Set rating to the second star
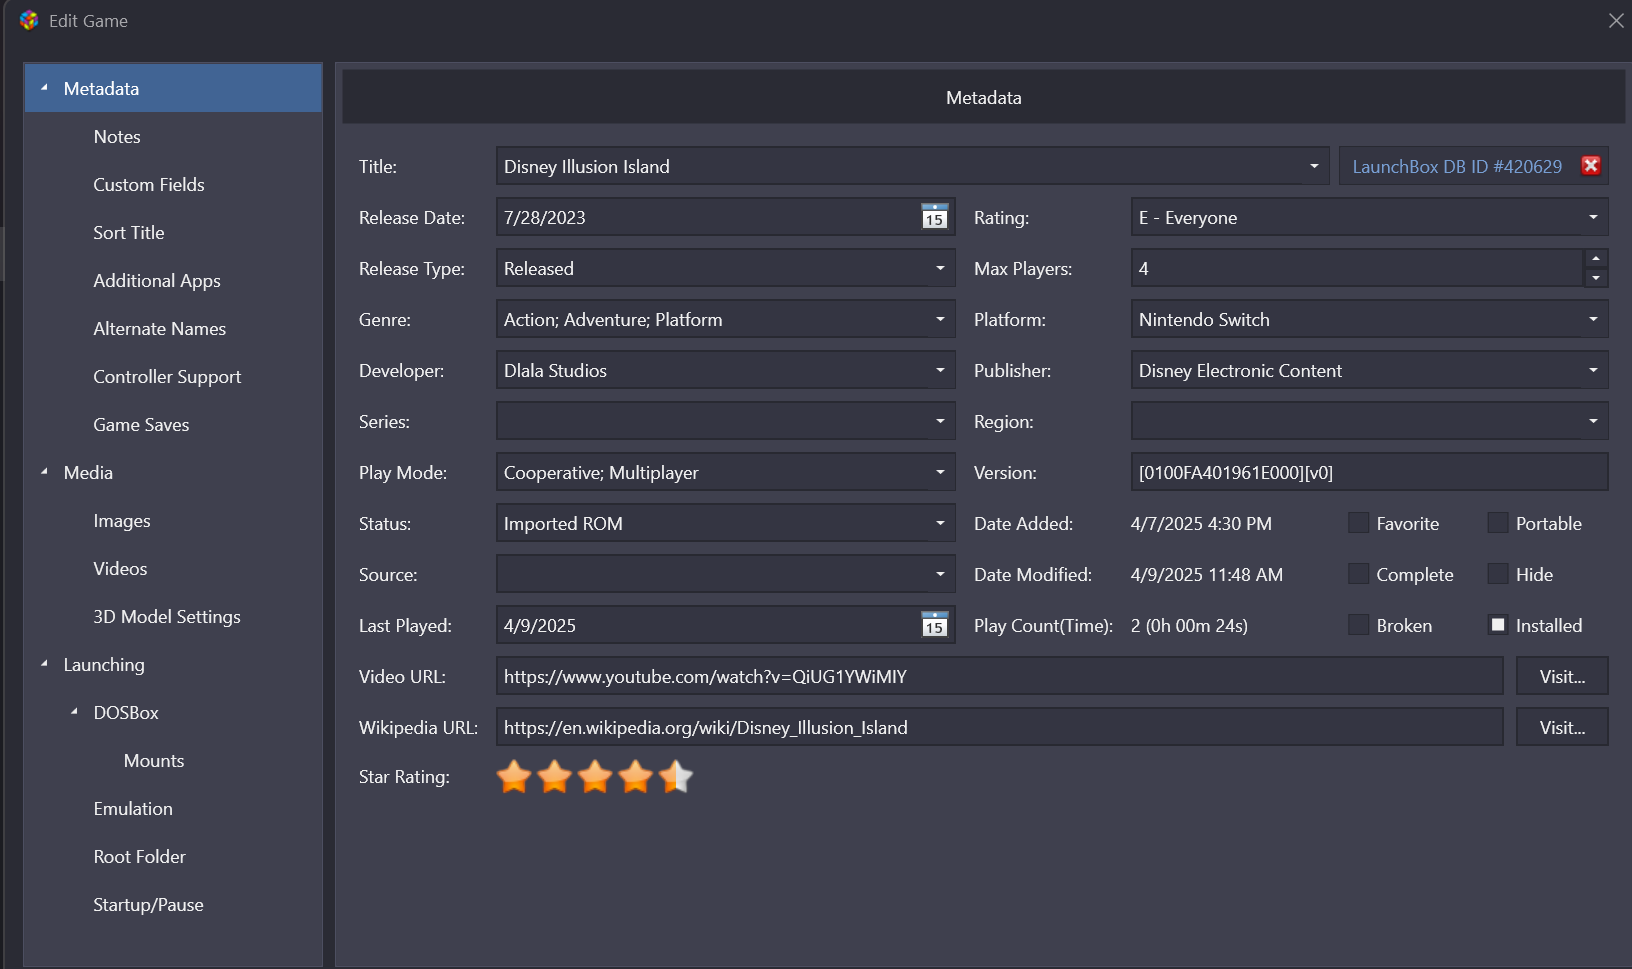Viewport: 1632px width, 969px height. coord(554,777)
